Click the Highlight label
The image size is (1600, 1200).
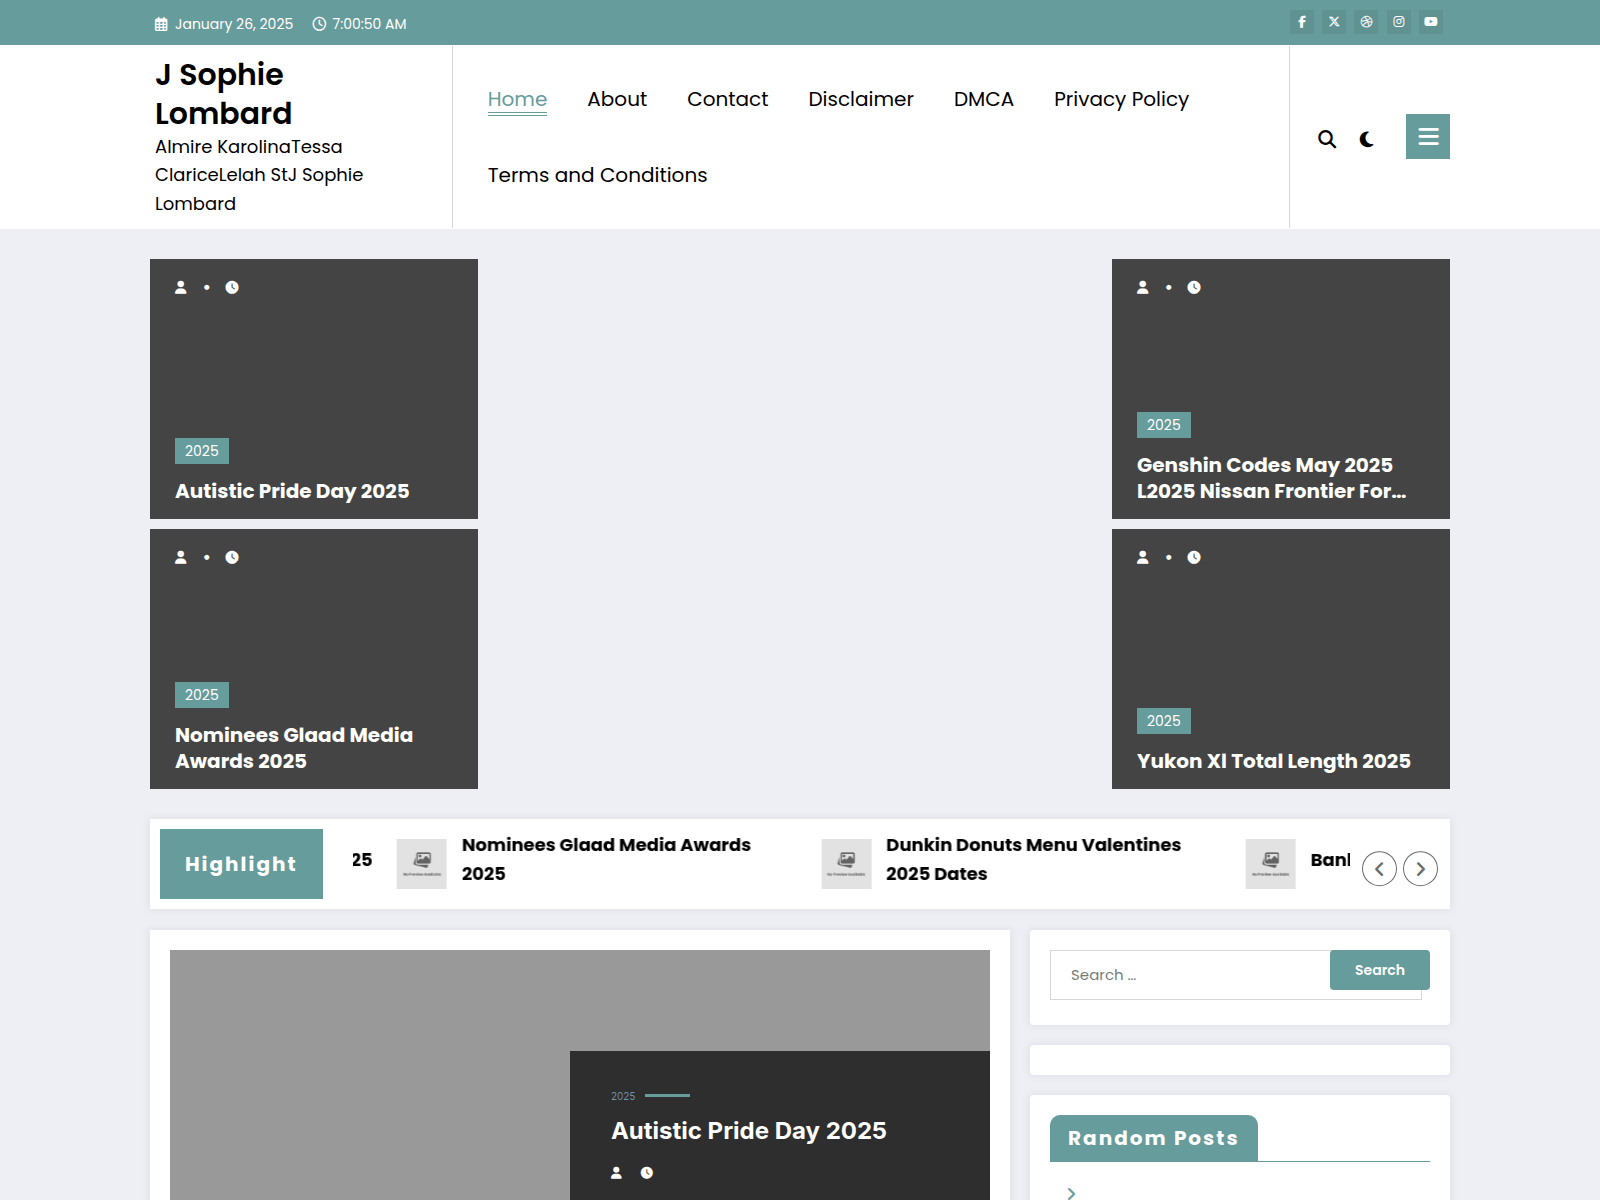pos(241,864)
